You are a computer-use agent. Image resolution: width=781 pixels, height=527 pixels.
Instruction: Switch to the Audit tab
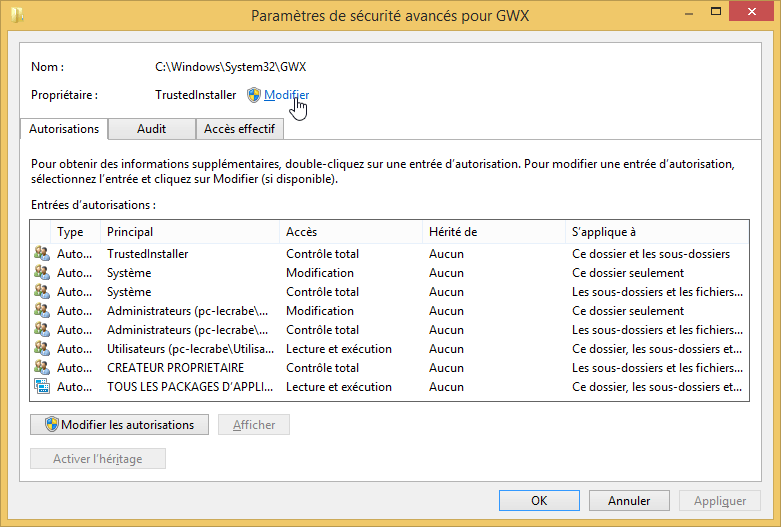tap(151, 129)
